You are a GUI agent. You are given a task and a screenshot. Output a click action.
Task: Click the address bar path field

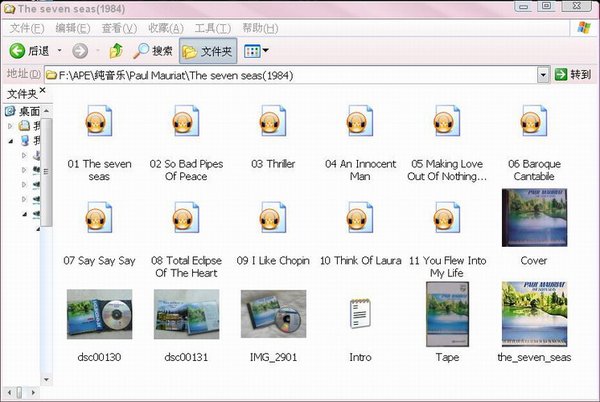pyautogui.click(x=291, y=75)
